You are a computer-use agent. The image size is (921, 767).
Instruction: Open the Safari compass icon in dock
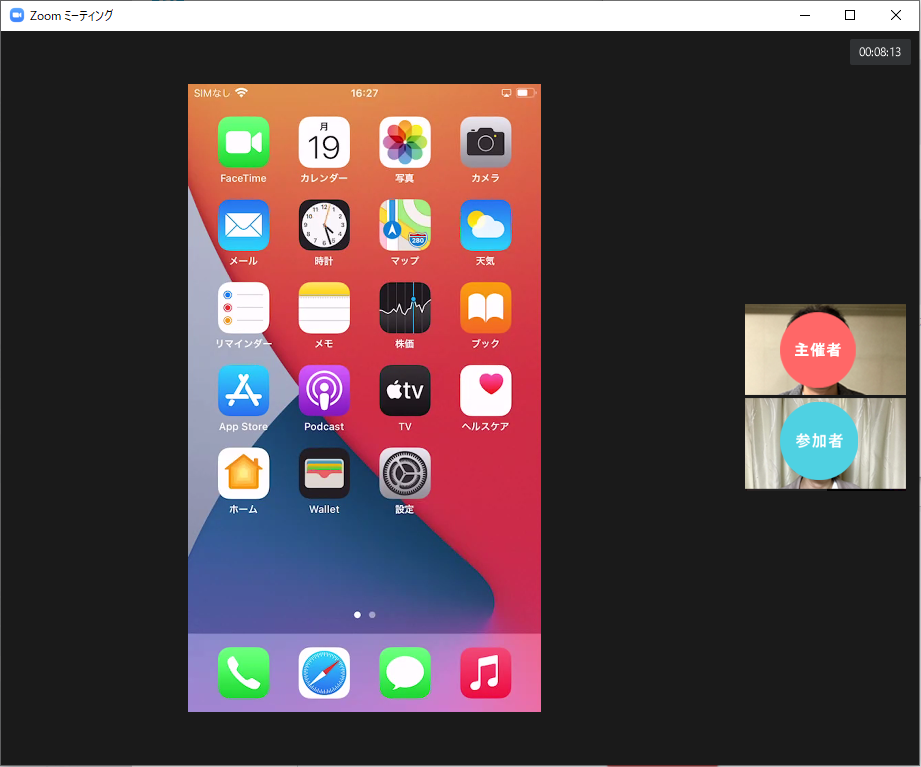coord(324,673)
